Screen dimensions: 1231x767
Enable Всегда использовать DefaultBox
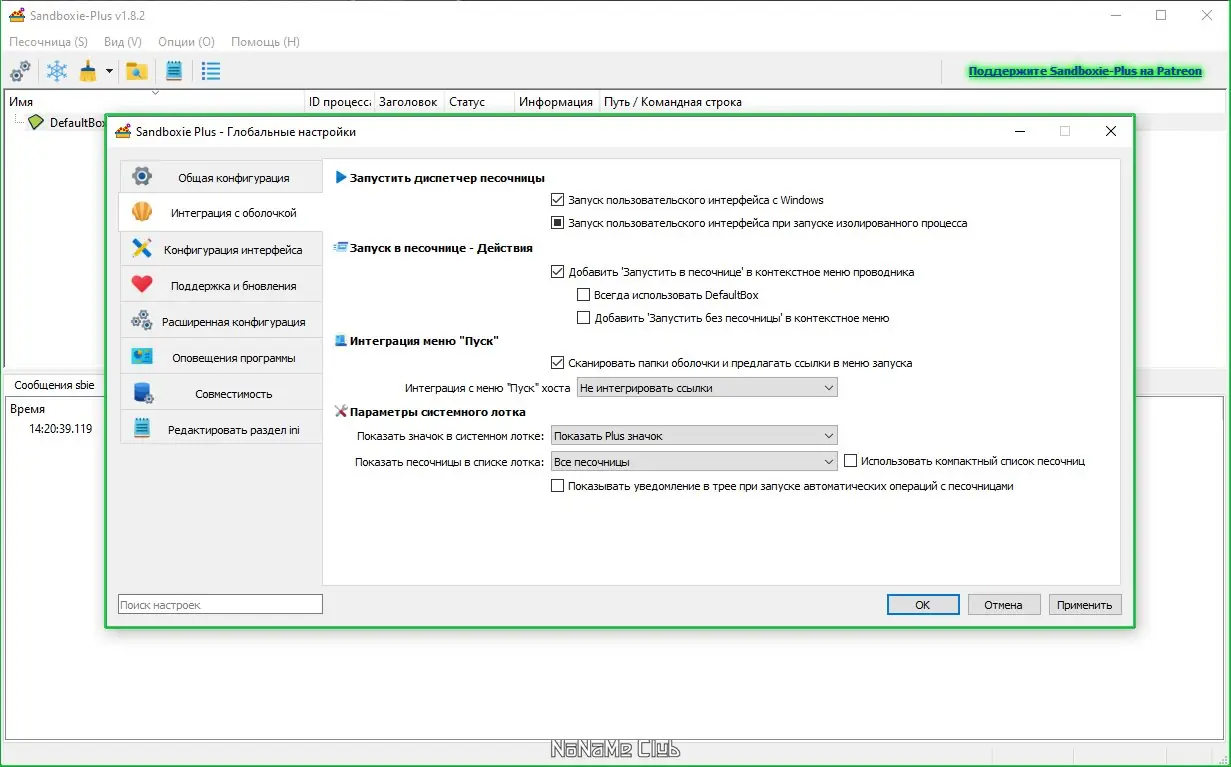(584, 295)
